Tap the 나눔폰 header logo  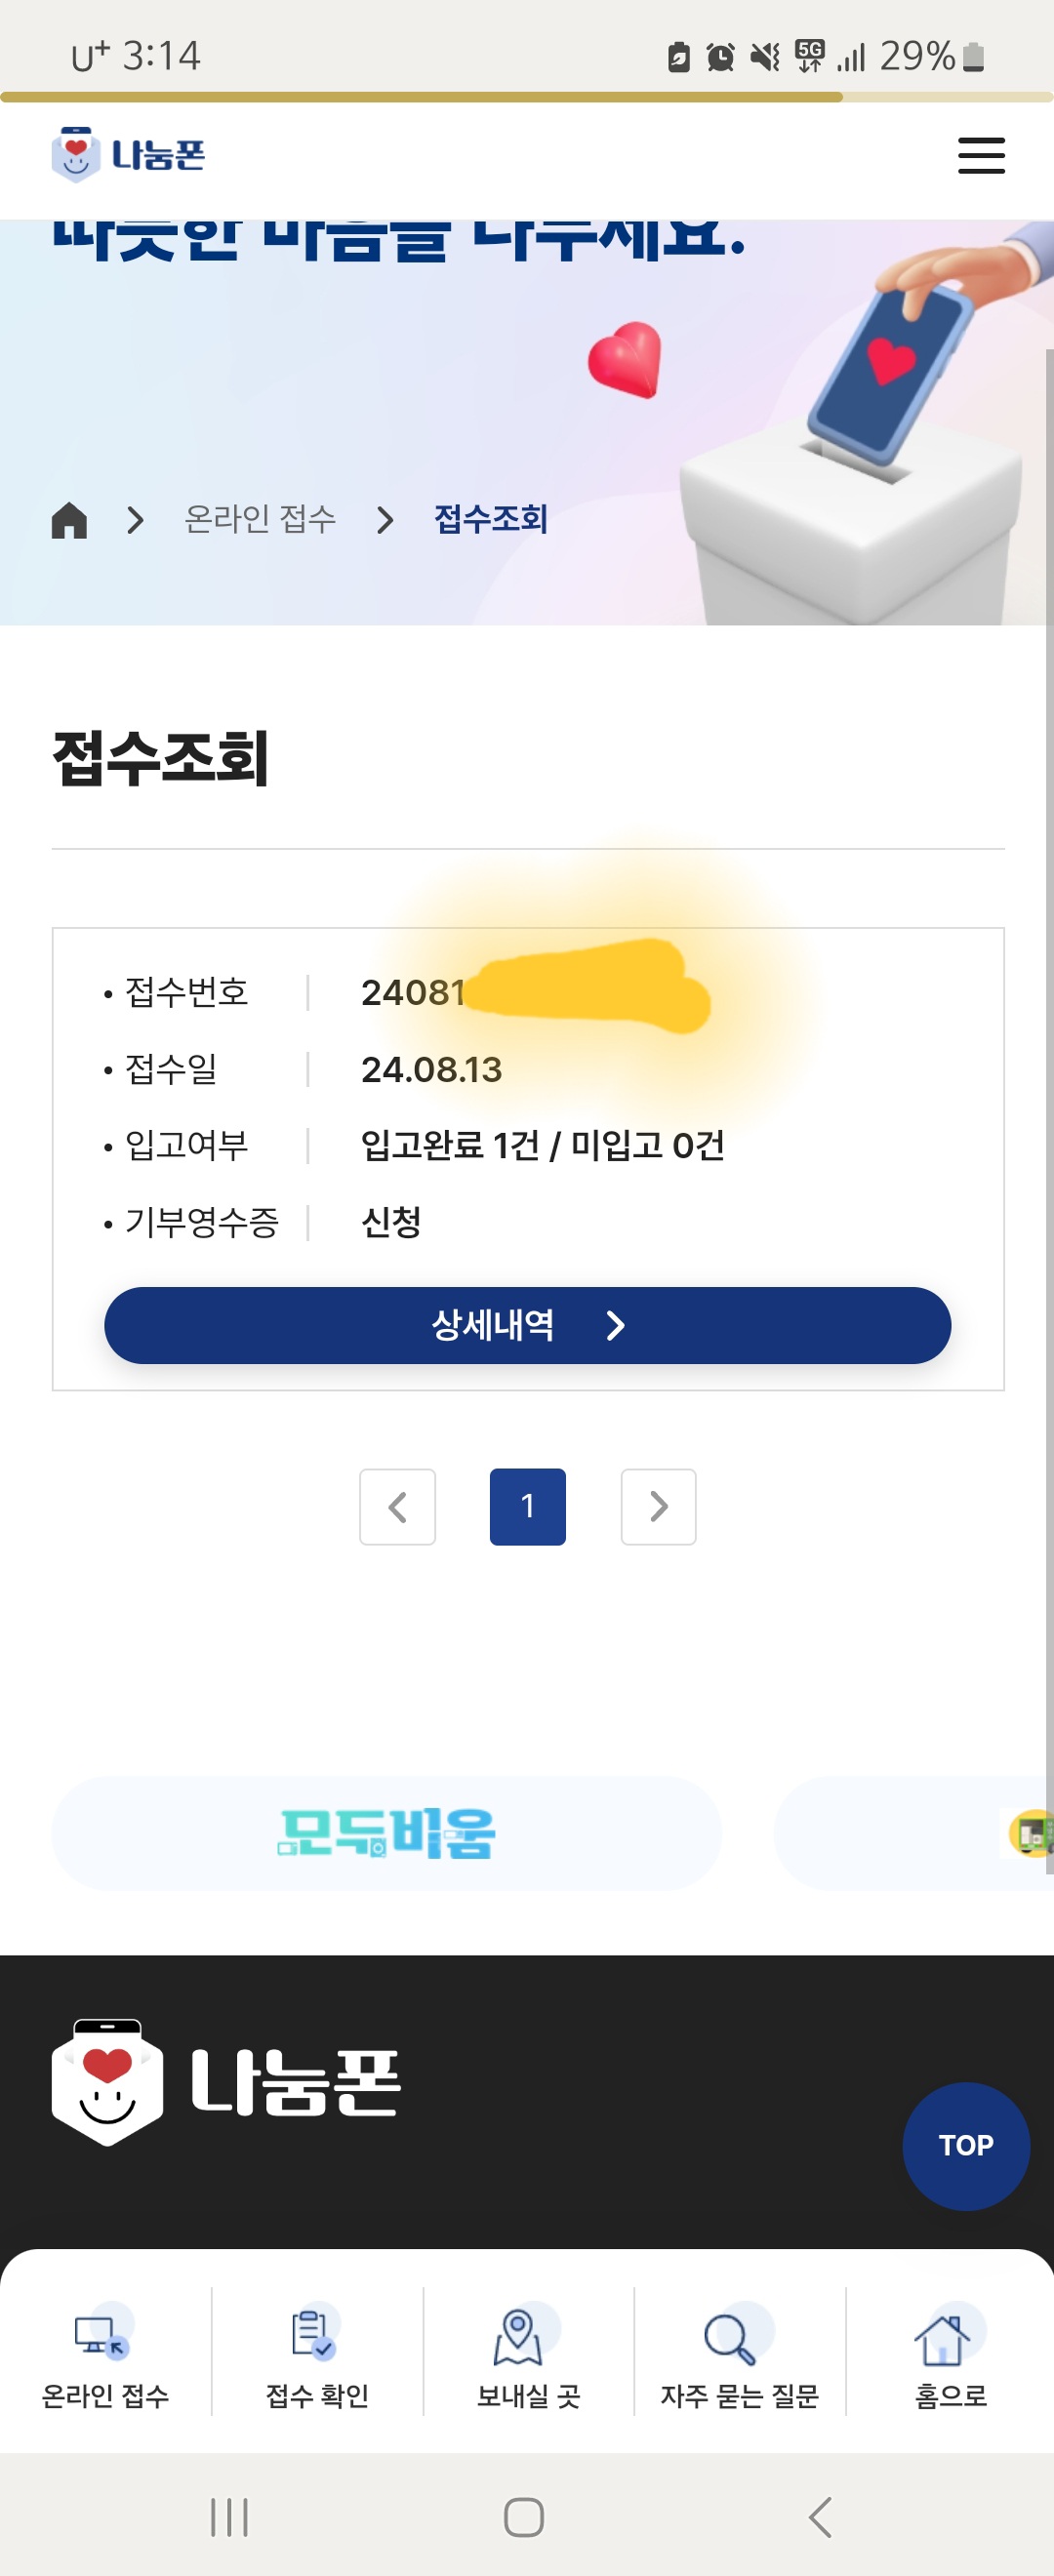(x=128, y=155)
